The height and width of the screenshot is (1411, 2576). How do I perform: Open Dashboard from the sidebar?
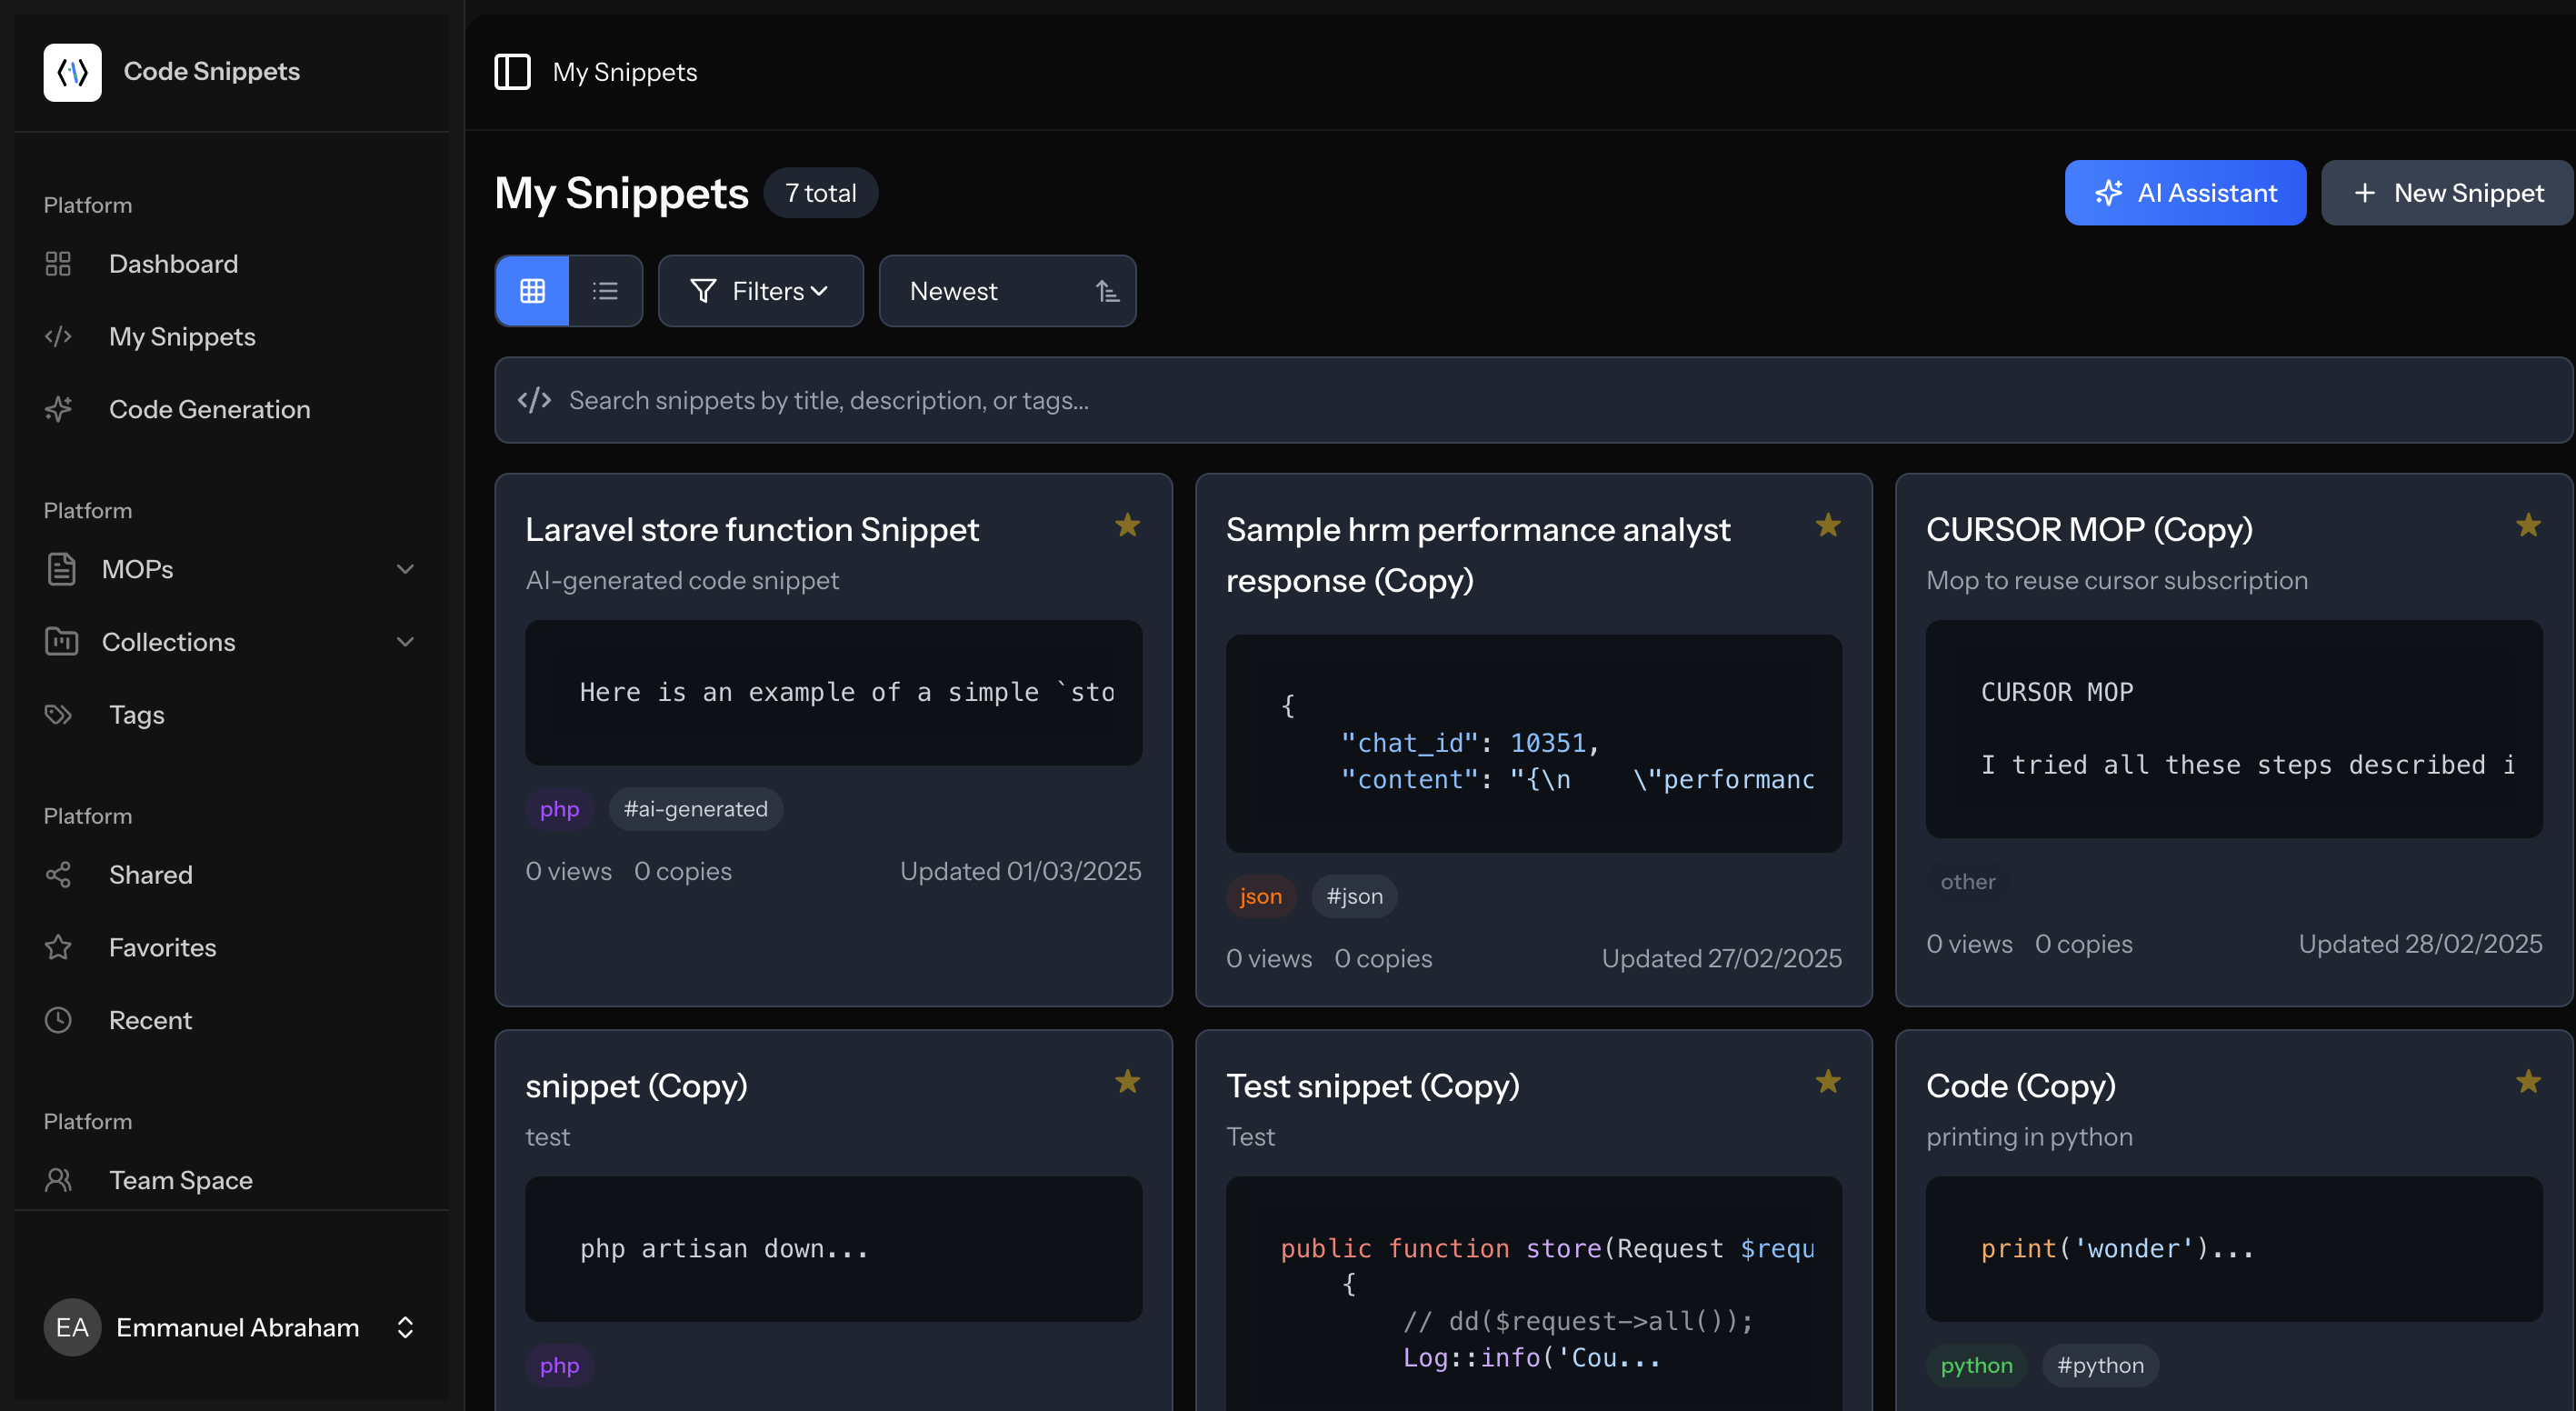click(173, 264)
